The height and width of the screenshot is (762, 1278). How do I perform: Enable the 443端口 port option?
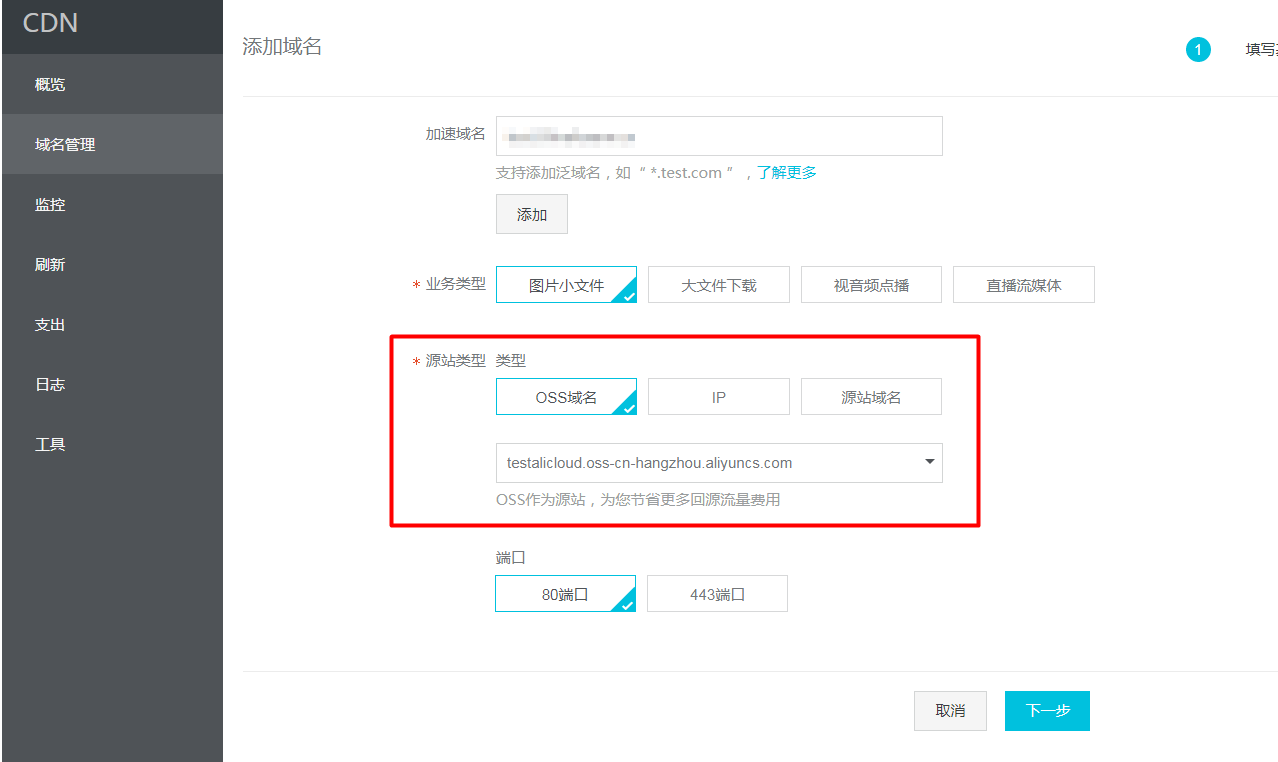pyautogui.click(x=717, y=593)
